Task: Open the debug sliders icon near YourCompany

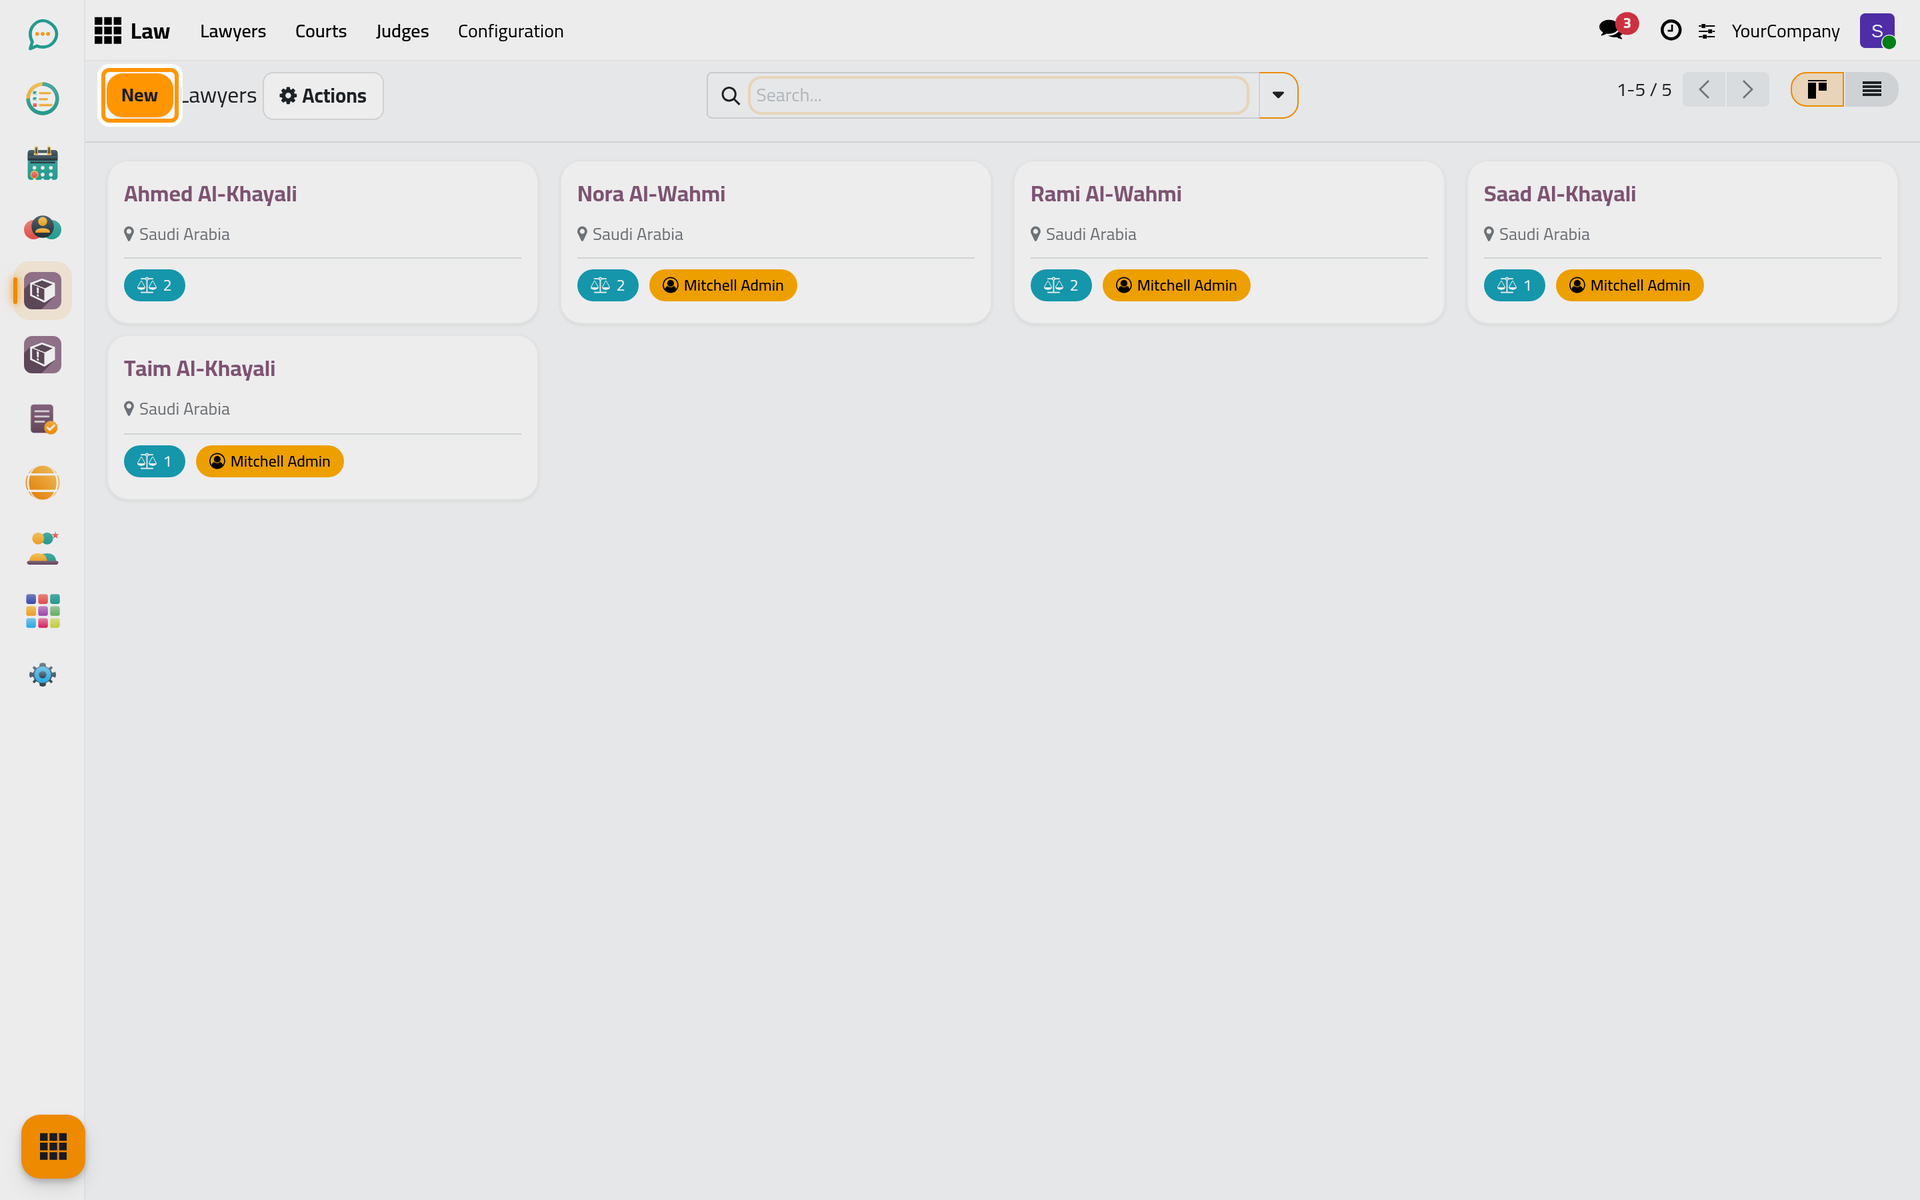Action: pyautogui.click(x=1707, y=32)
